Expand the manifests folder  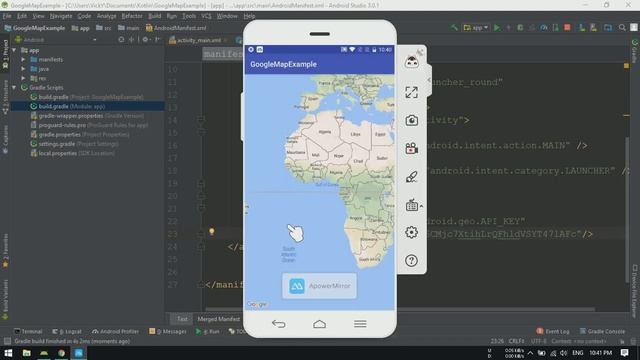coord(23,60)
